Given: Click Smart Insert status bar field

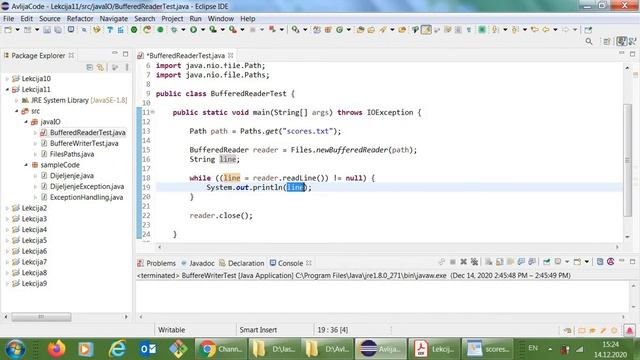Looking at the screenshot, I should click(x=258, y=330).
